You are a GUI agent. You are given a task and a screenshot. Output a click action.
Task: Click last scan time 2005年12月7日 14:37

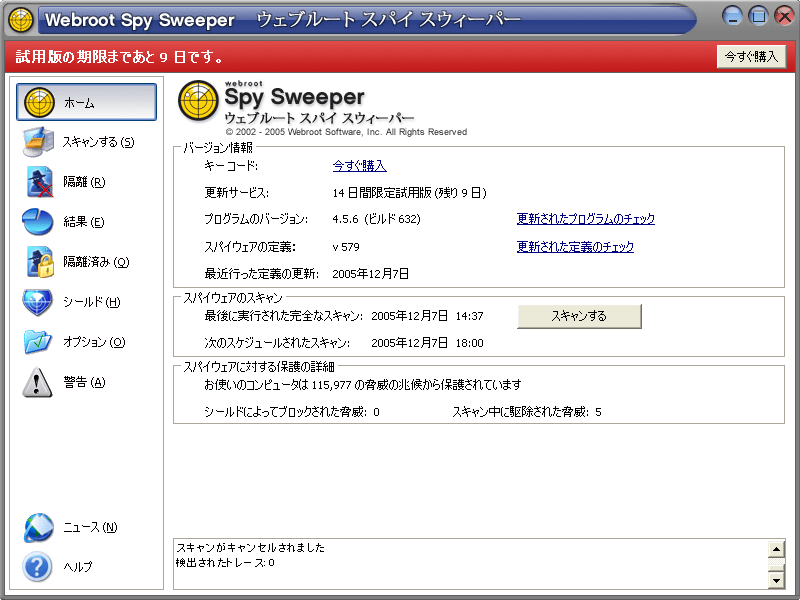pos(427,316)
